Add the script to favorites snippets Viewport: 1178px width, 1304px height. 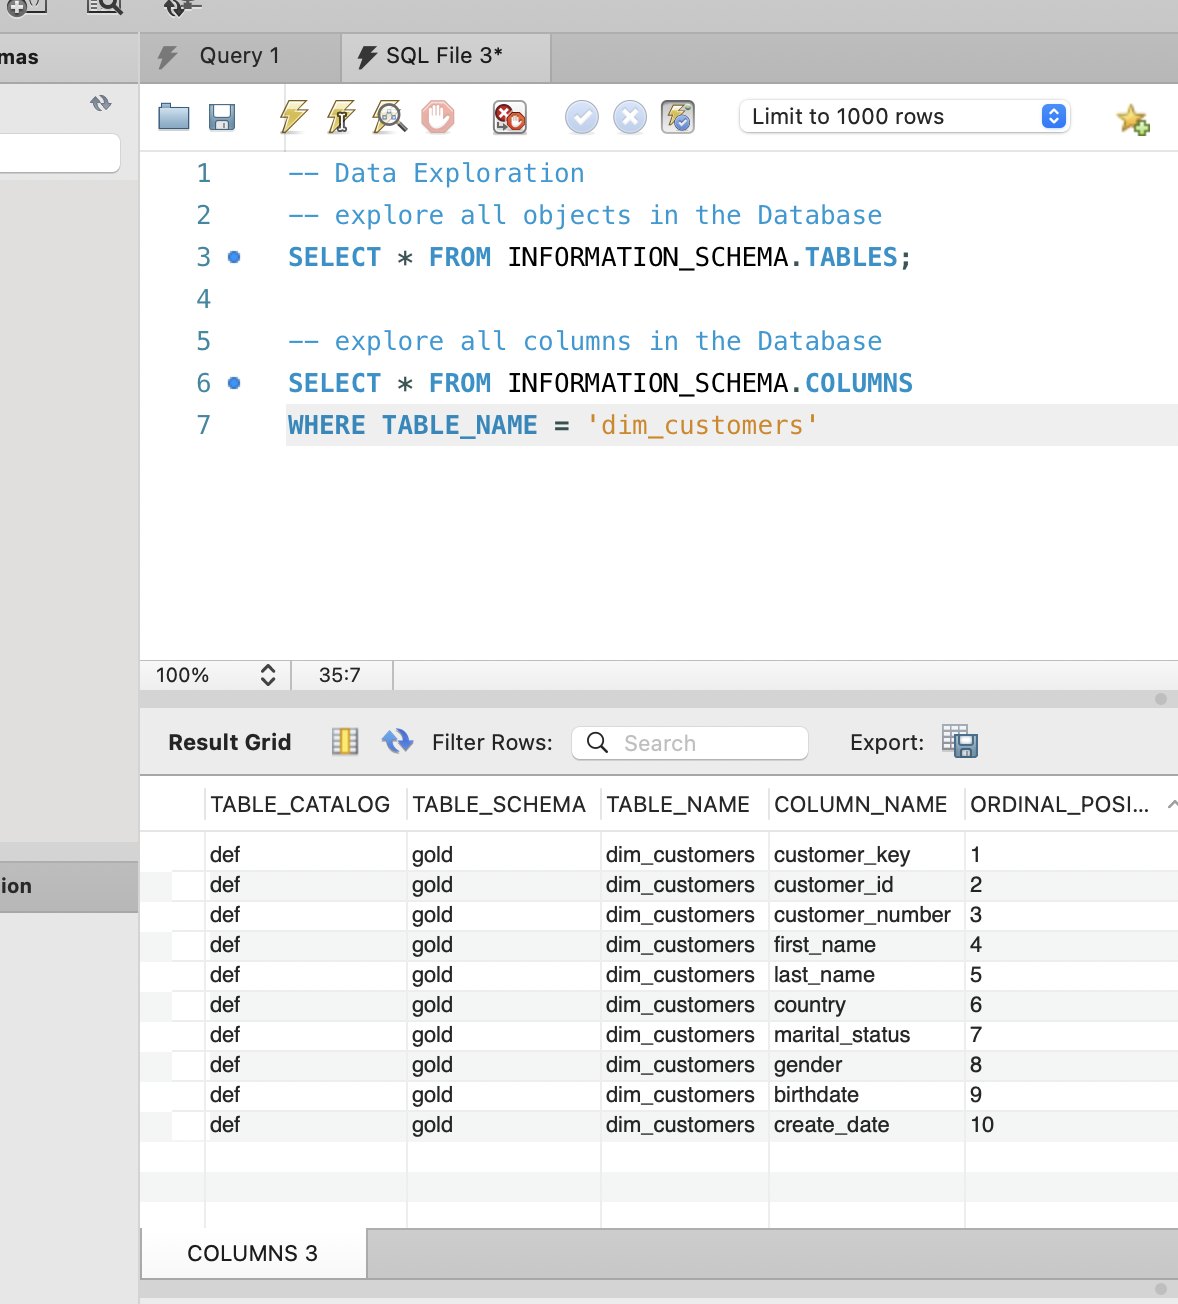[1133, 118]
